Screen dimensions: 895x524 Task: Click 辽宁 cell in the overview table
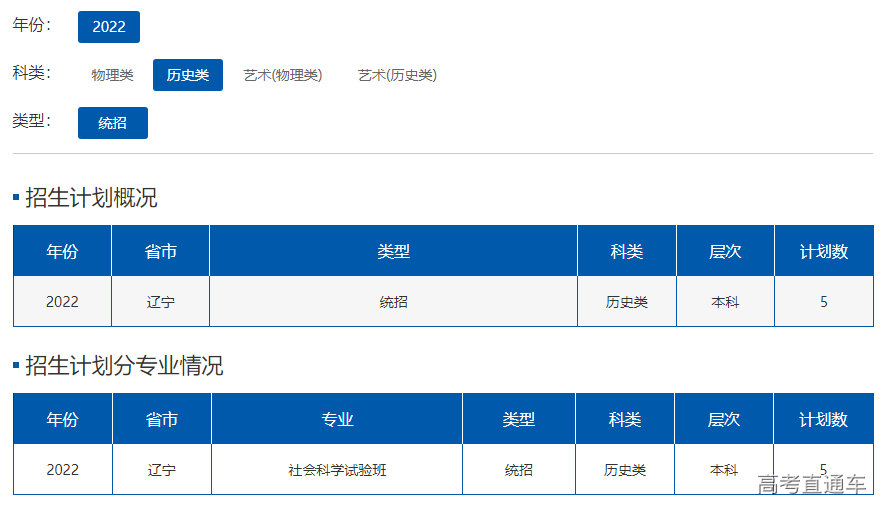[160, 301]
